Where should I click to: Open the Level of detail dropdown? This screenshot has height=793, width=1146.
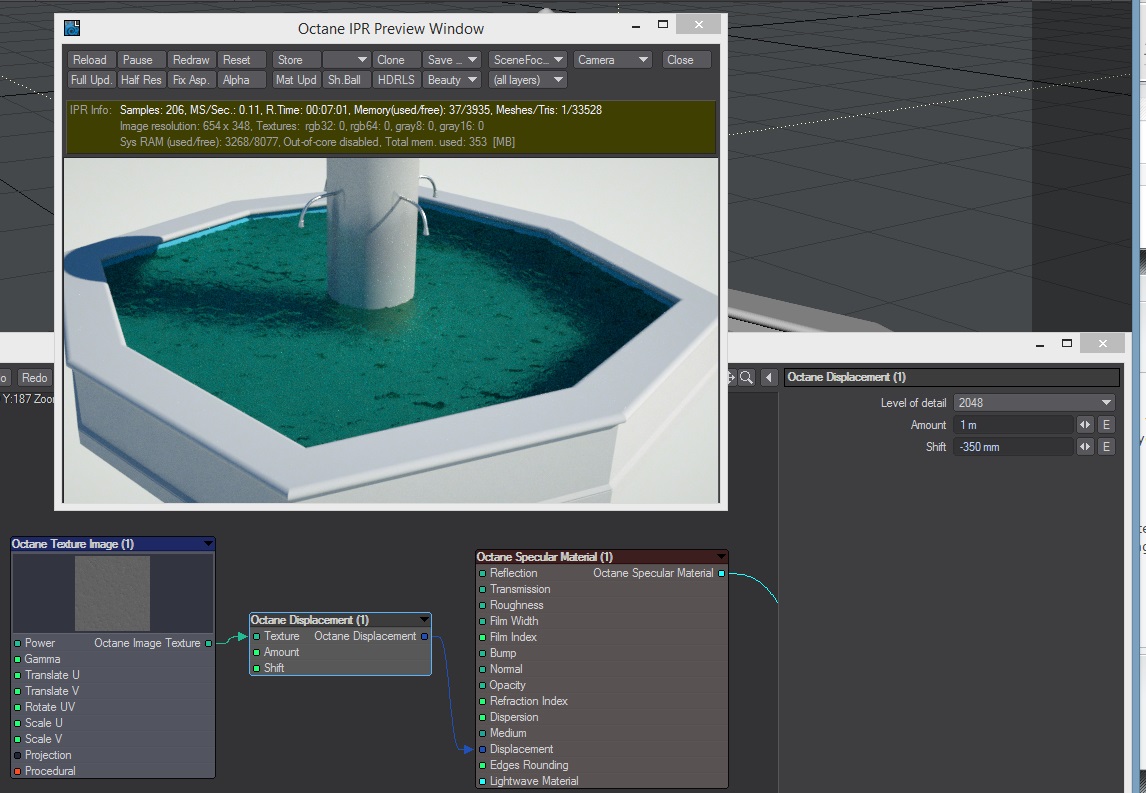pos(1034,403)
